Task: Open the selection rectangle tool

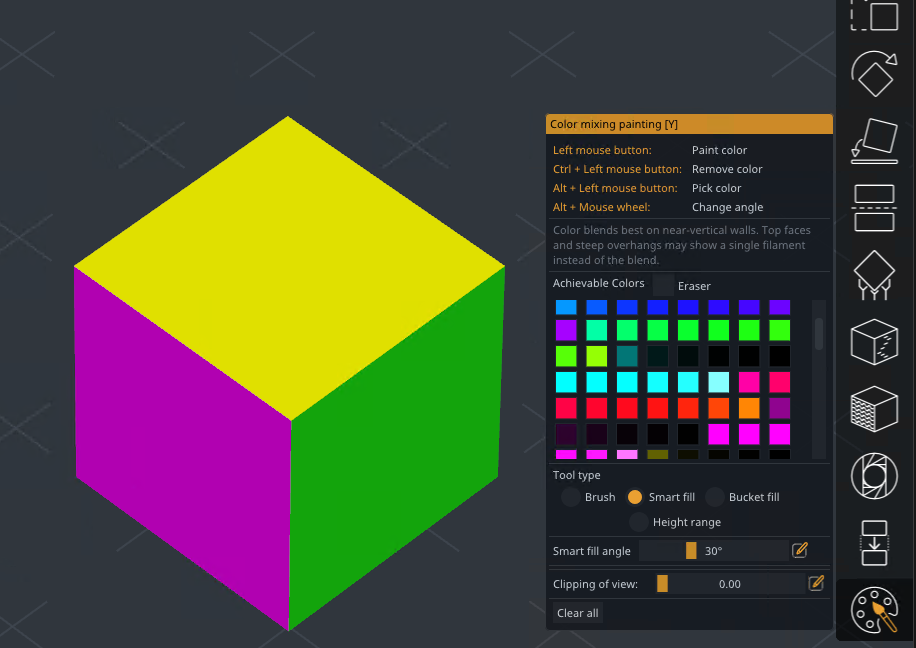Action: pyautogui.click(x=874, y=15)
